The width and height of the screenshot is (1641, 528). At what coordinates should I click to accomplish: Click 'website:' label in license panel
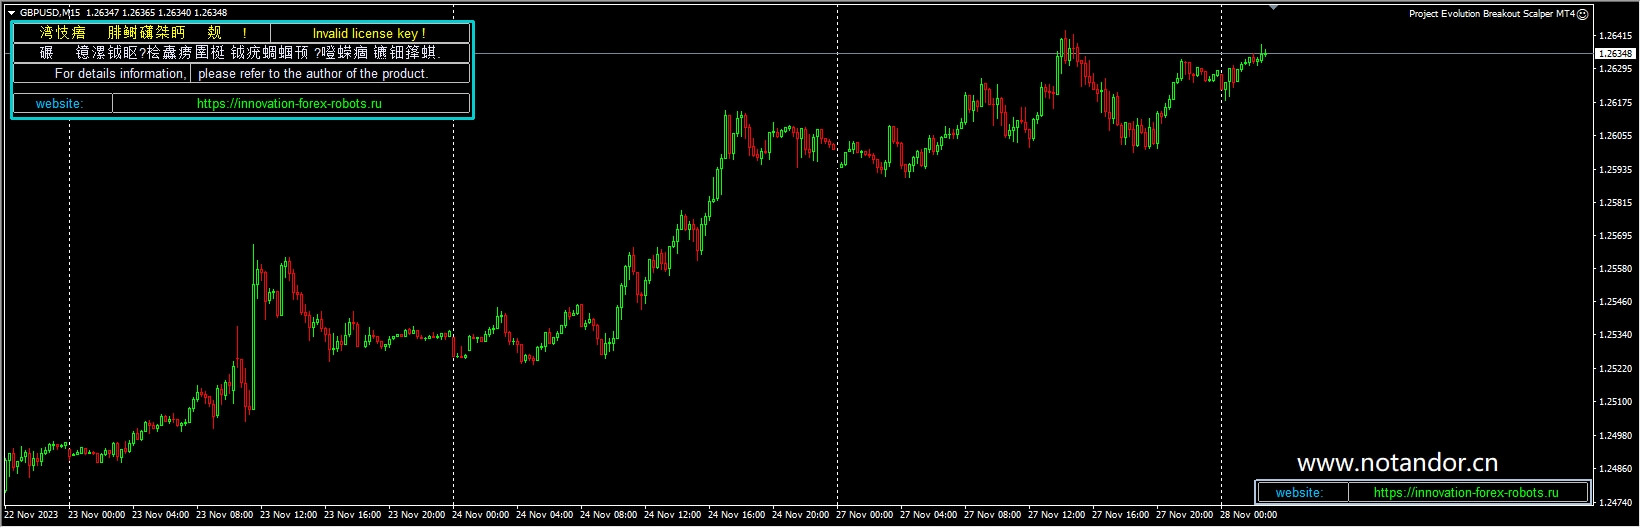[x=59, y=103]
